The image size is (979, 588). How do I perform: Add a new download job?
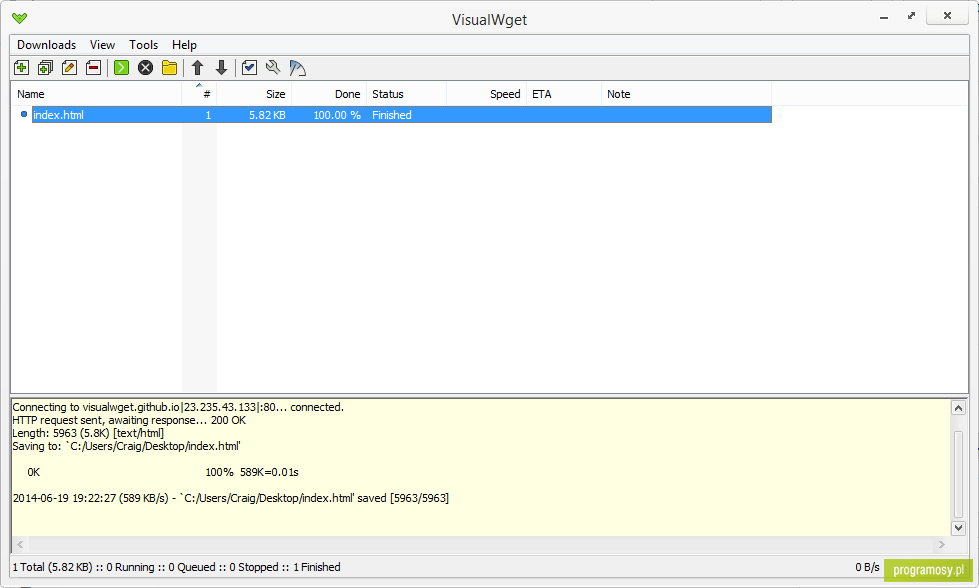[21, 67]
